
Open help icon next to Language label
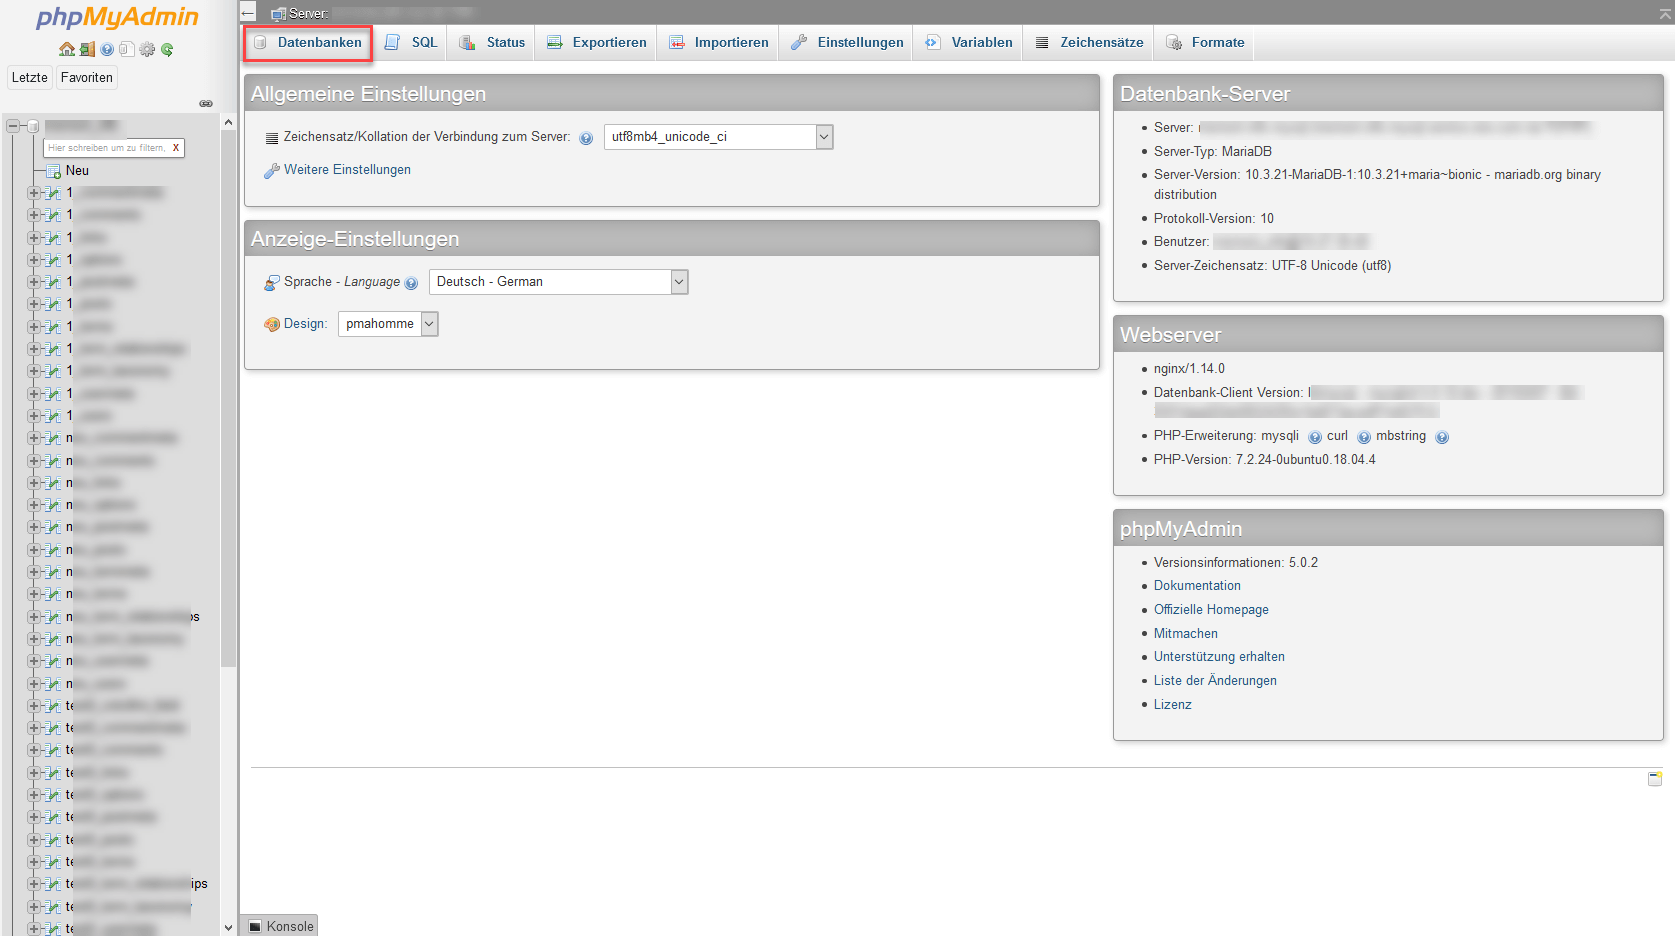411,283
